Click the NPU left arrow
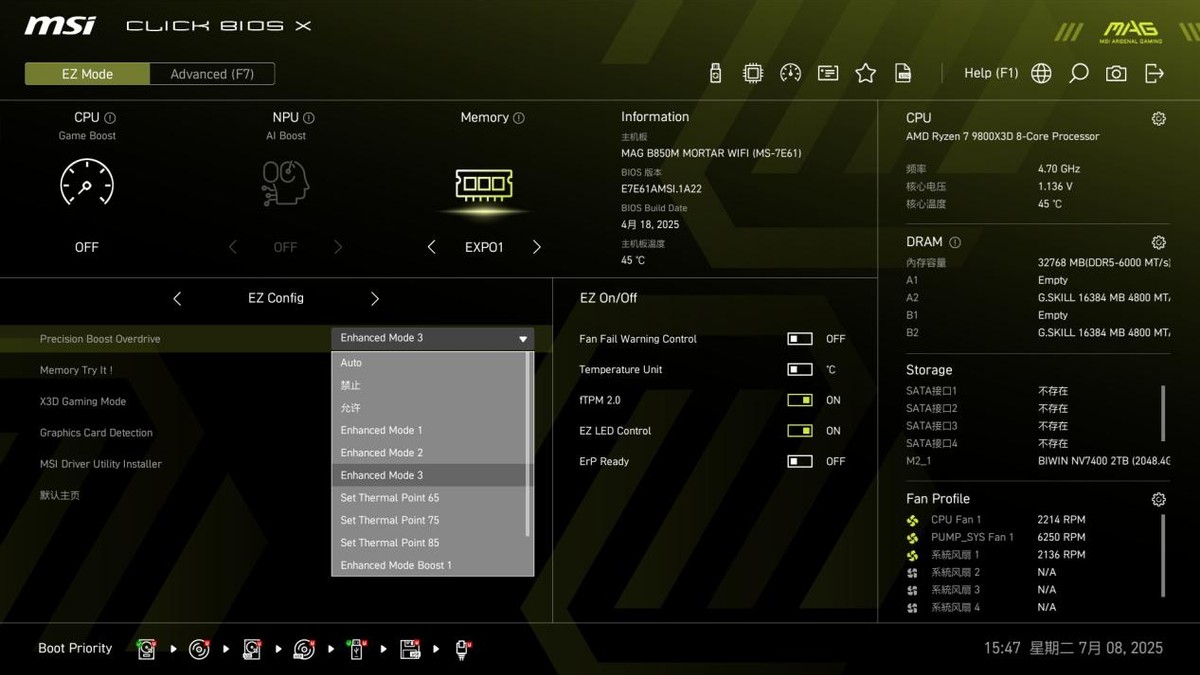Image resolution: width=1200 pixels, height=675 pixels. 233,247
